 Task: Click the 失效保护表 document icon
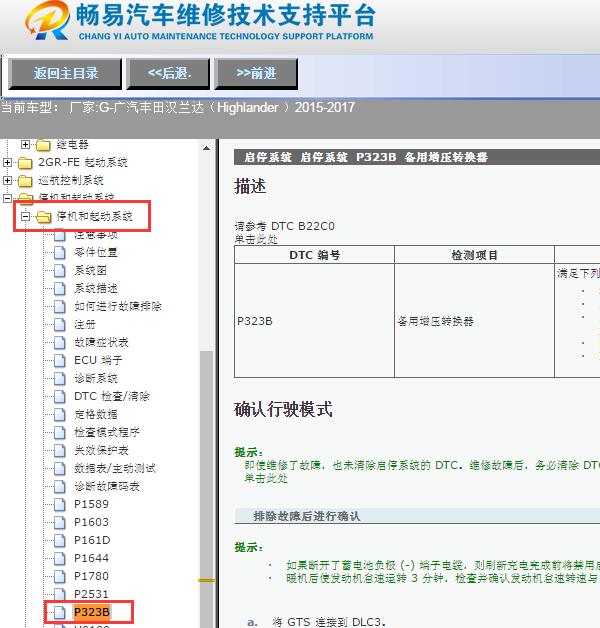60,451
